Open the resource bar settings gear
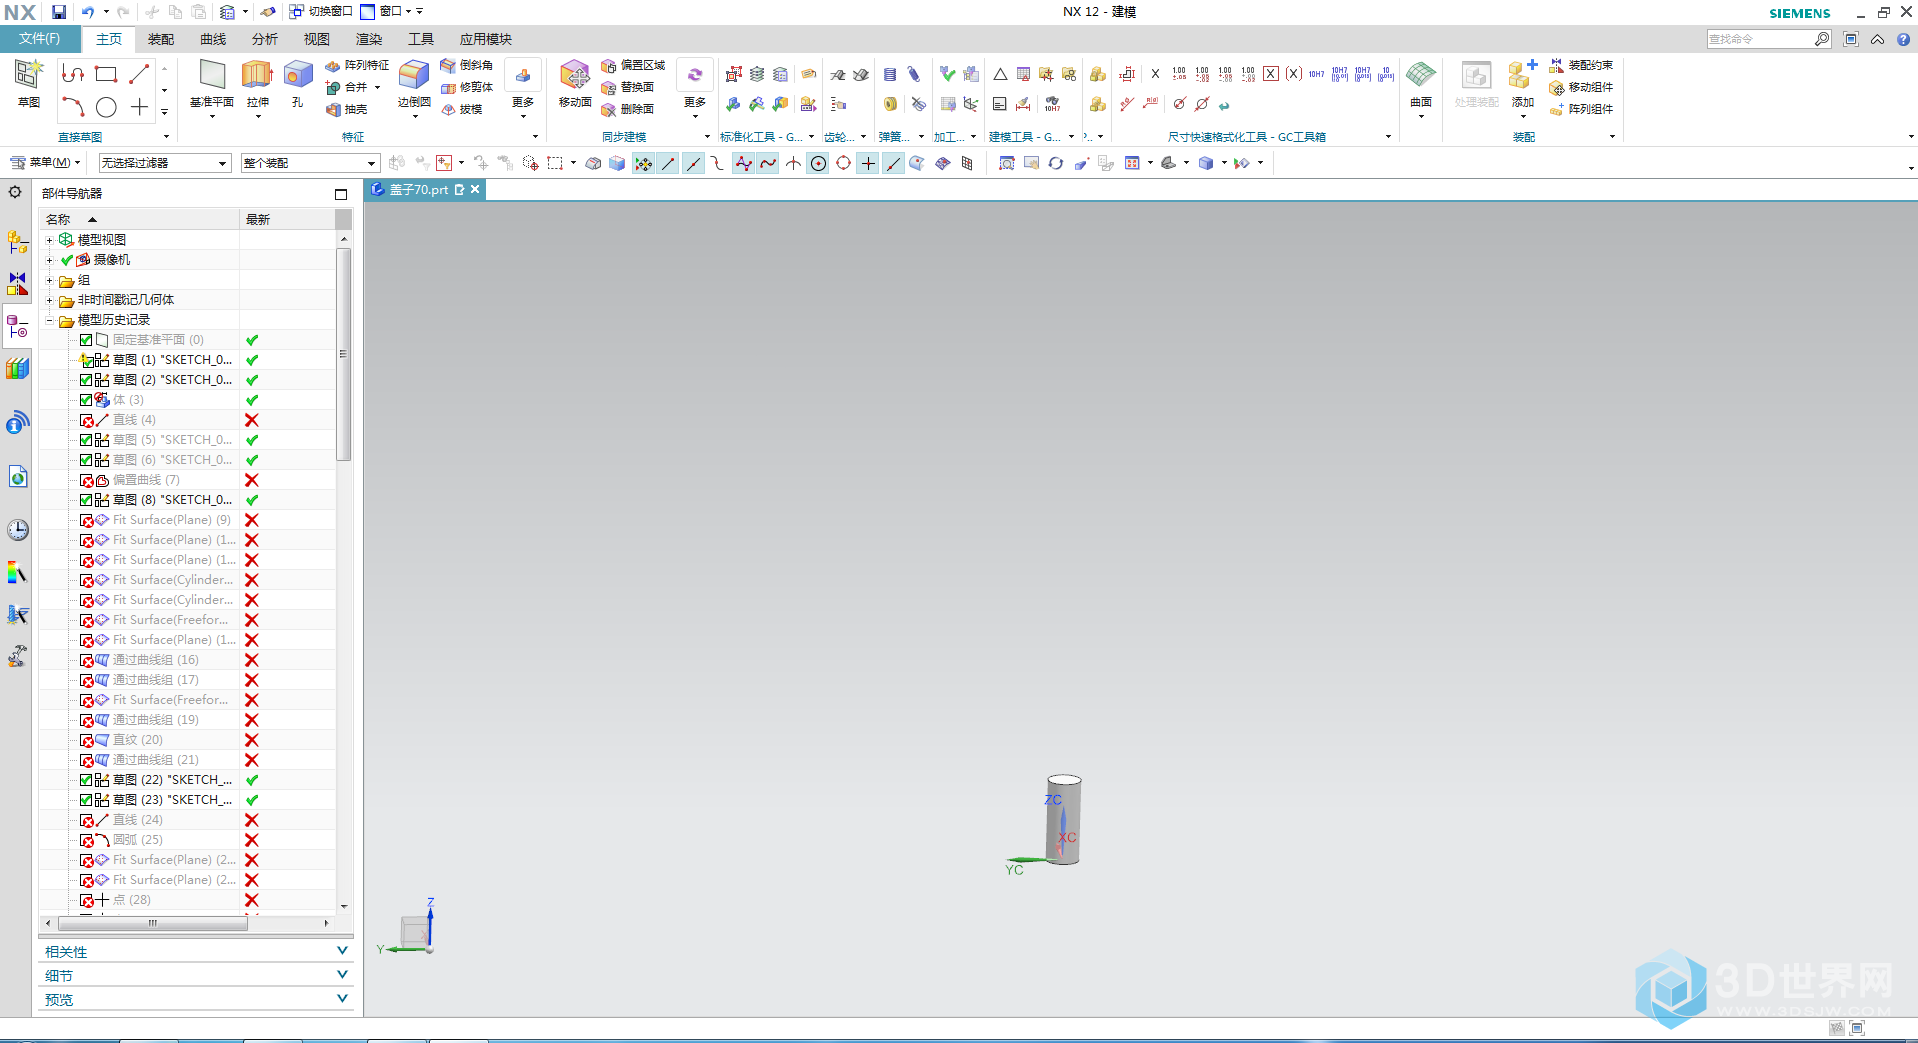The image size is (1918, 1043). 15,192
